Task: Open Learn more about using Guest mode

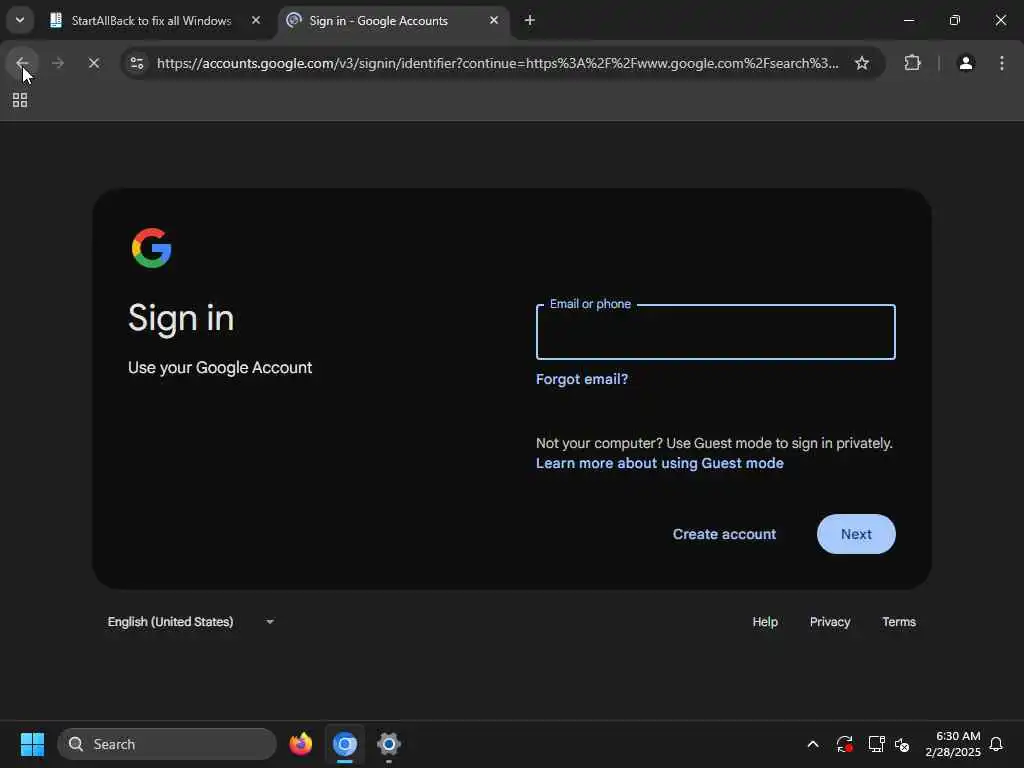Action: click(660, 463)
